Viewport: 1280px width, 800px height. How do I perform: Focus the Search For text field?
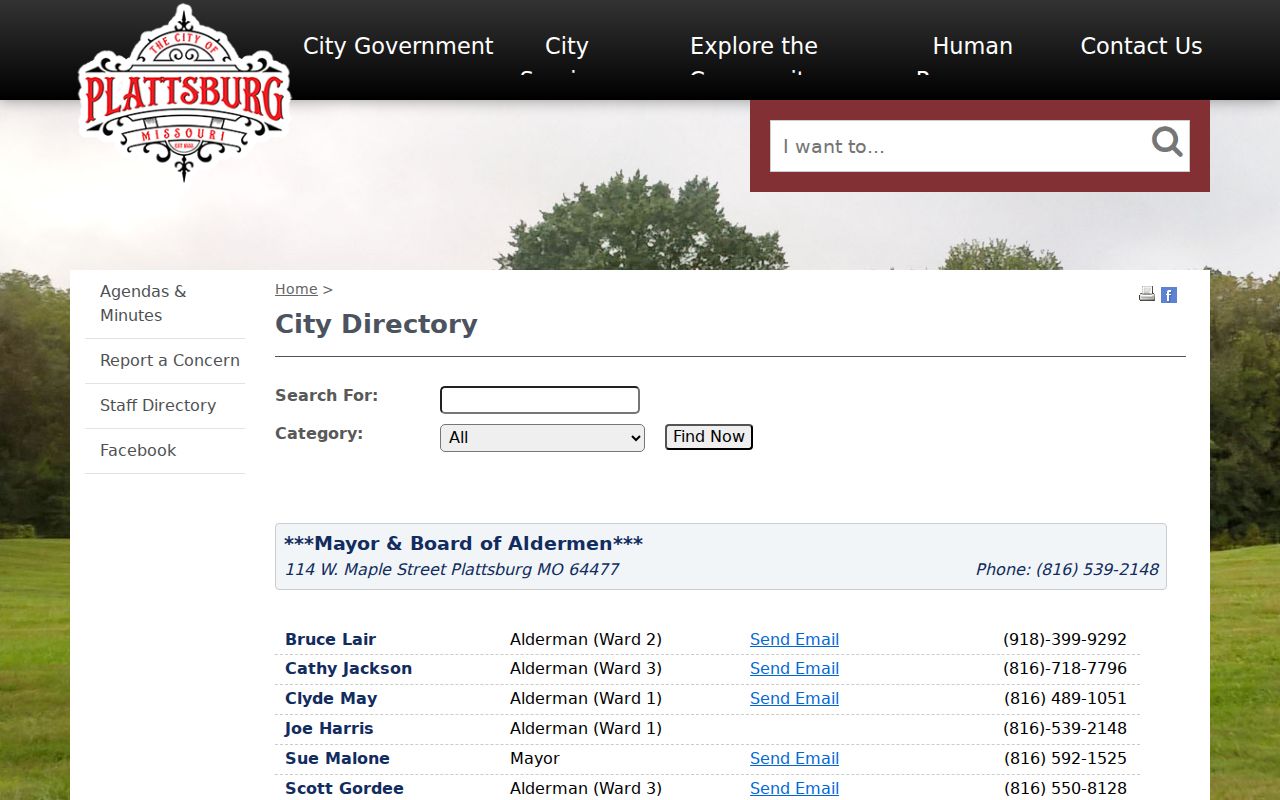click(540, 400)
